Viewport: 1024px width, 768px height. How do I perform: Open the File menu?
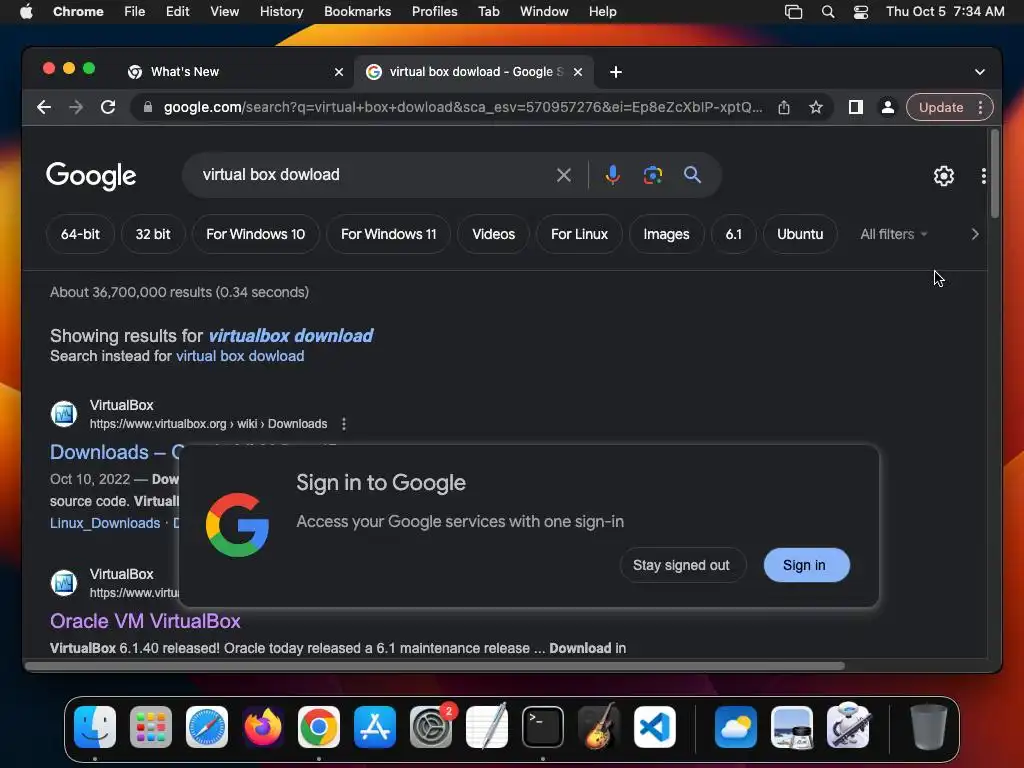coord(135,12)
